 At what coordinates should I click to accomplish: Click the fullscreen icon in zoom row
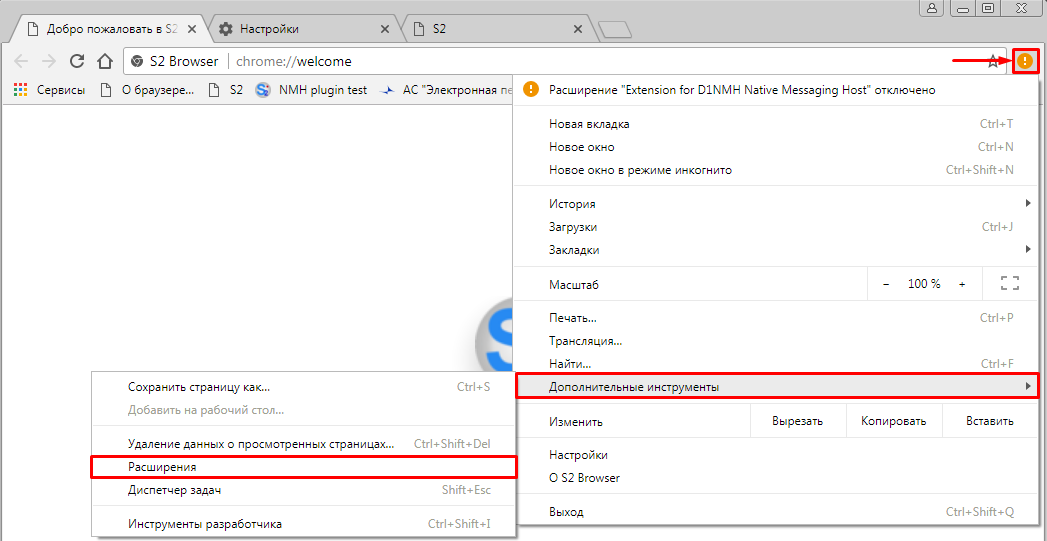[x=1009, y=284]
